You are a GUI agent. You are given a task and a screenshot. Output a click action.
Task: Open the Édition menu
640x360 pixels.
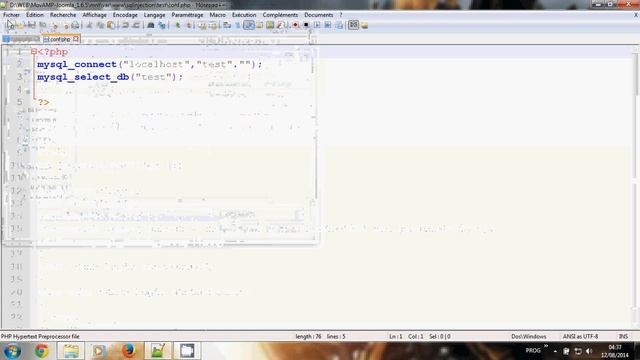pyautogui.click(x=35, y=15)
